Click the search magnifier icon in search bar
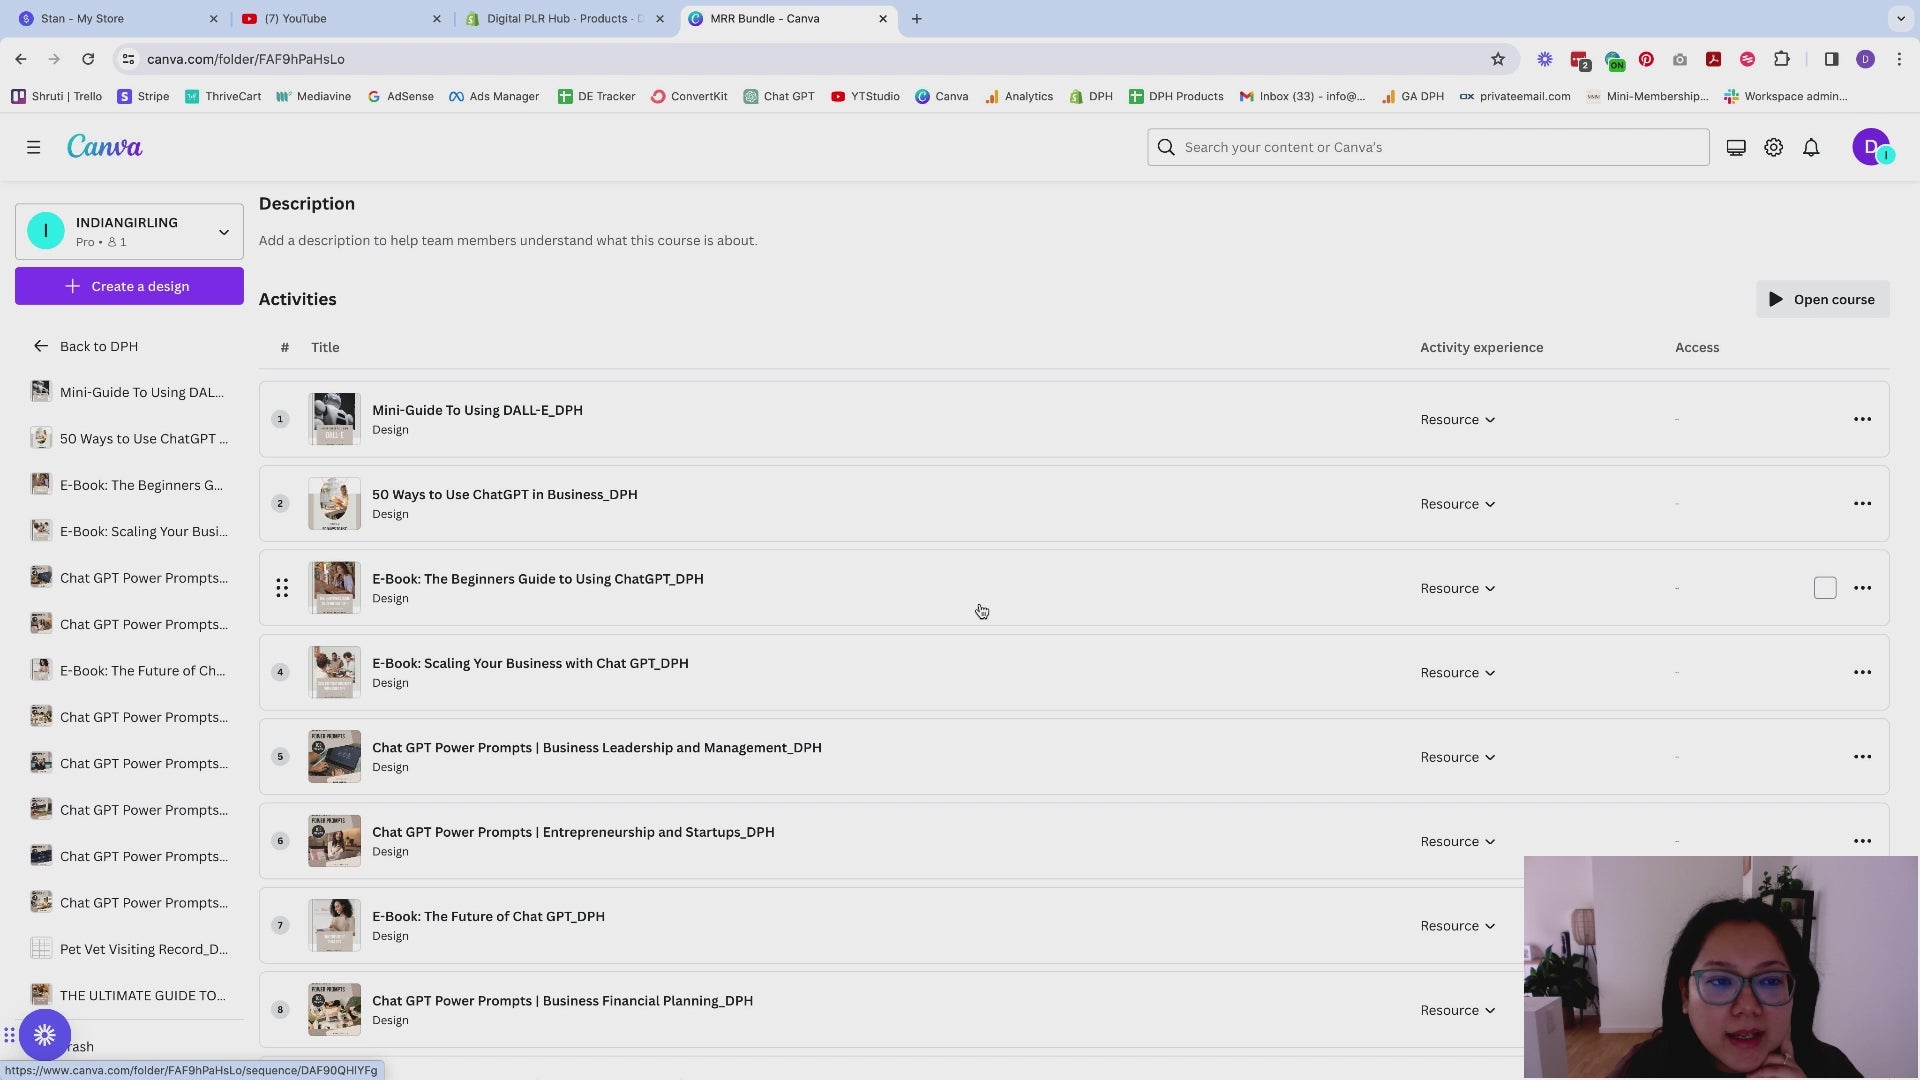 [x=1165, y=147]
